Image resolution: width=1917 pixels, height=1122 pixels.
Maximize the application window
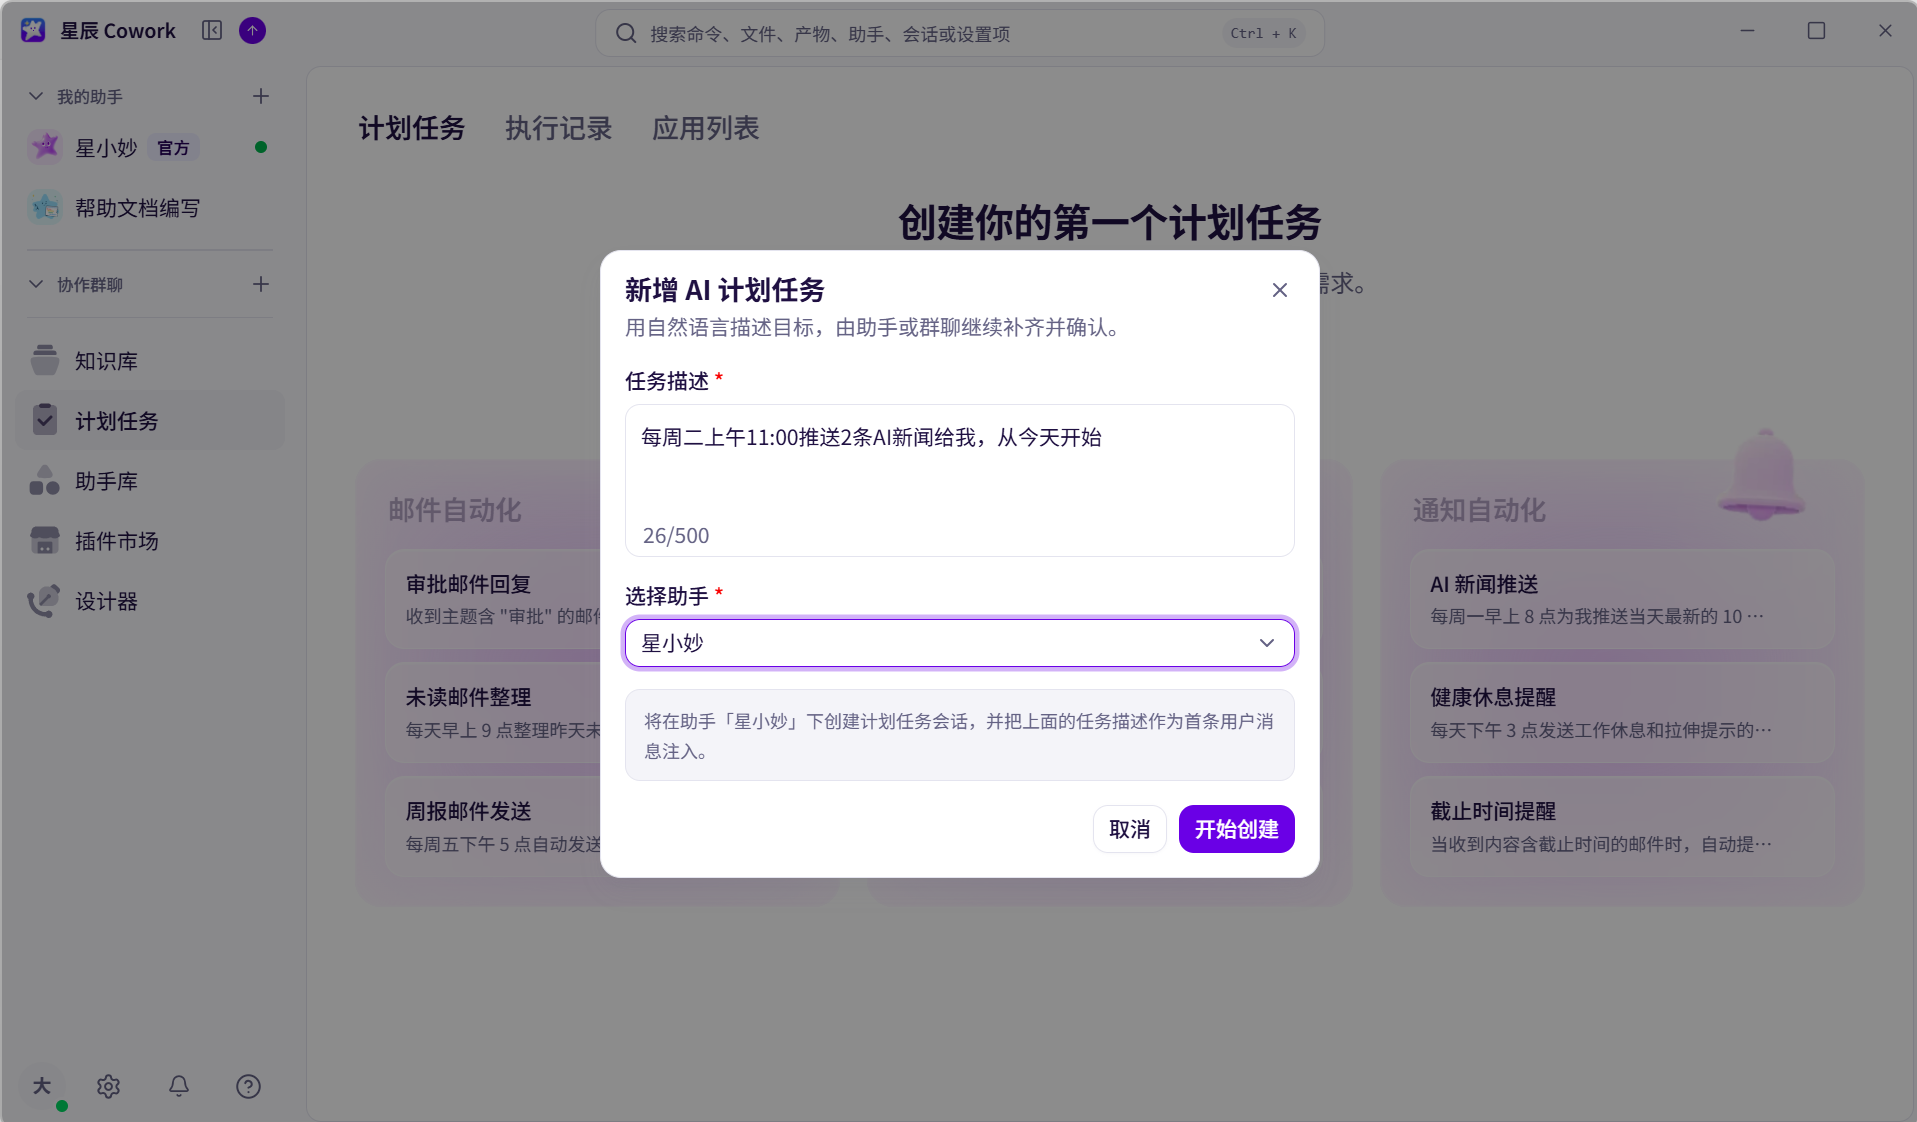click(1816, 31)
